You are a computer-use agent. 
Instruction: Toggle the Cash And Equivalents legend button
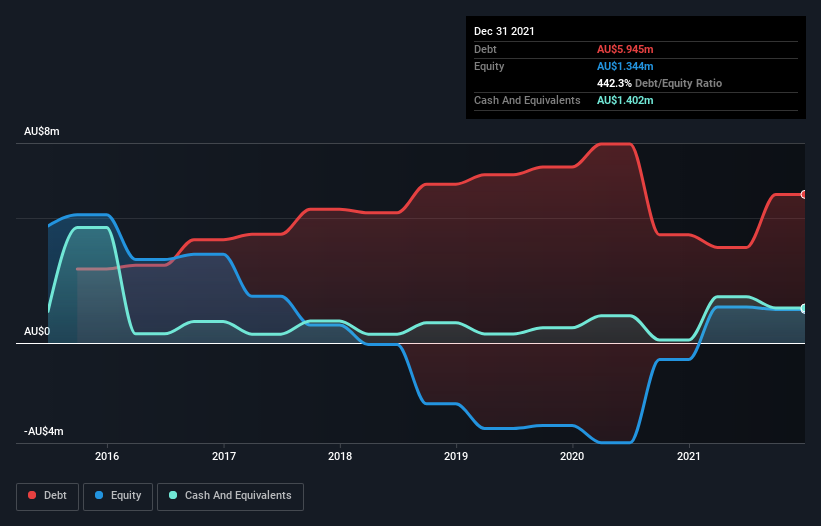point(230,496)
